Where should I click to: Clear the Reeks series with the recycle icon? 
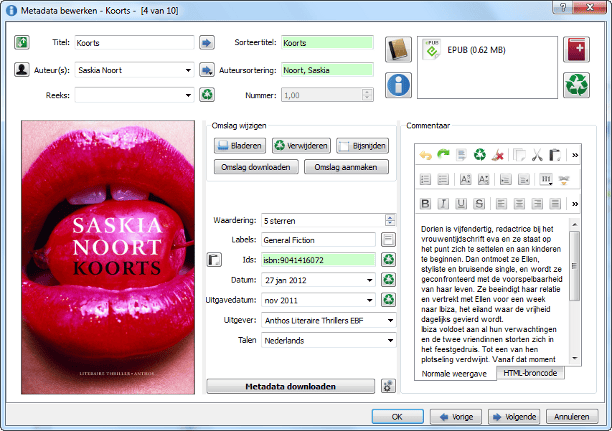point(207,94)
